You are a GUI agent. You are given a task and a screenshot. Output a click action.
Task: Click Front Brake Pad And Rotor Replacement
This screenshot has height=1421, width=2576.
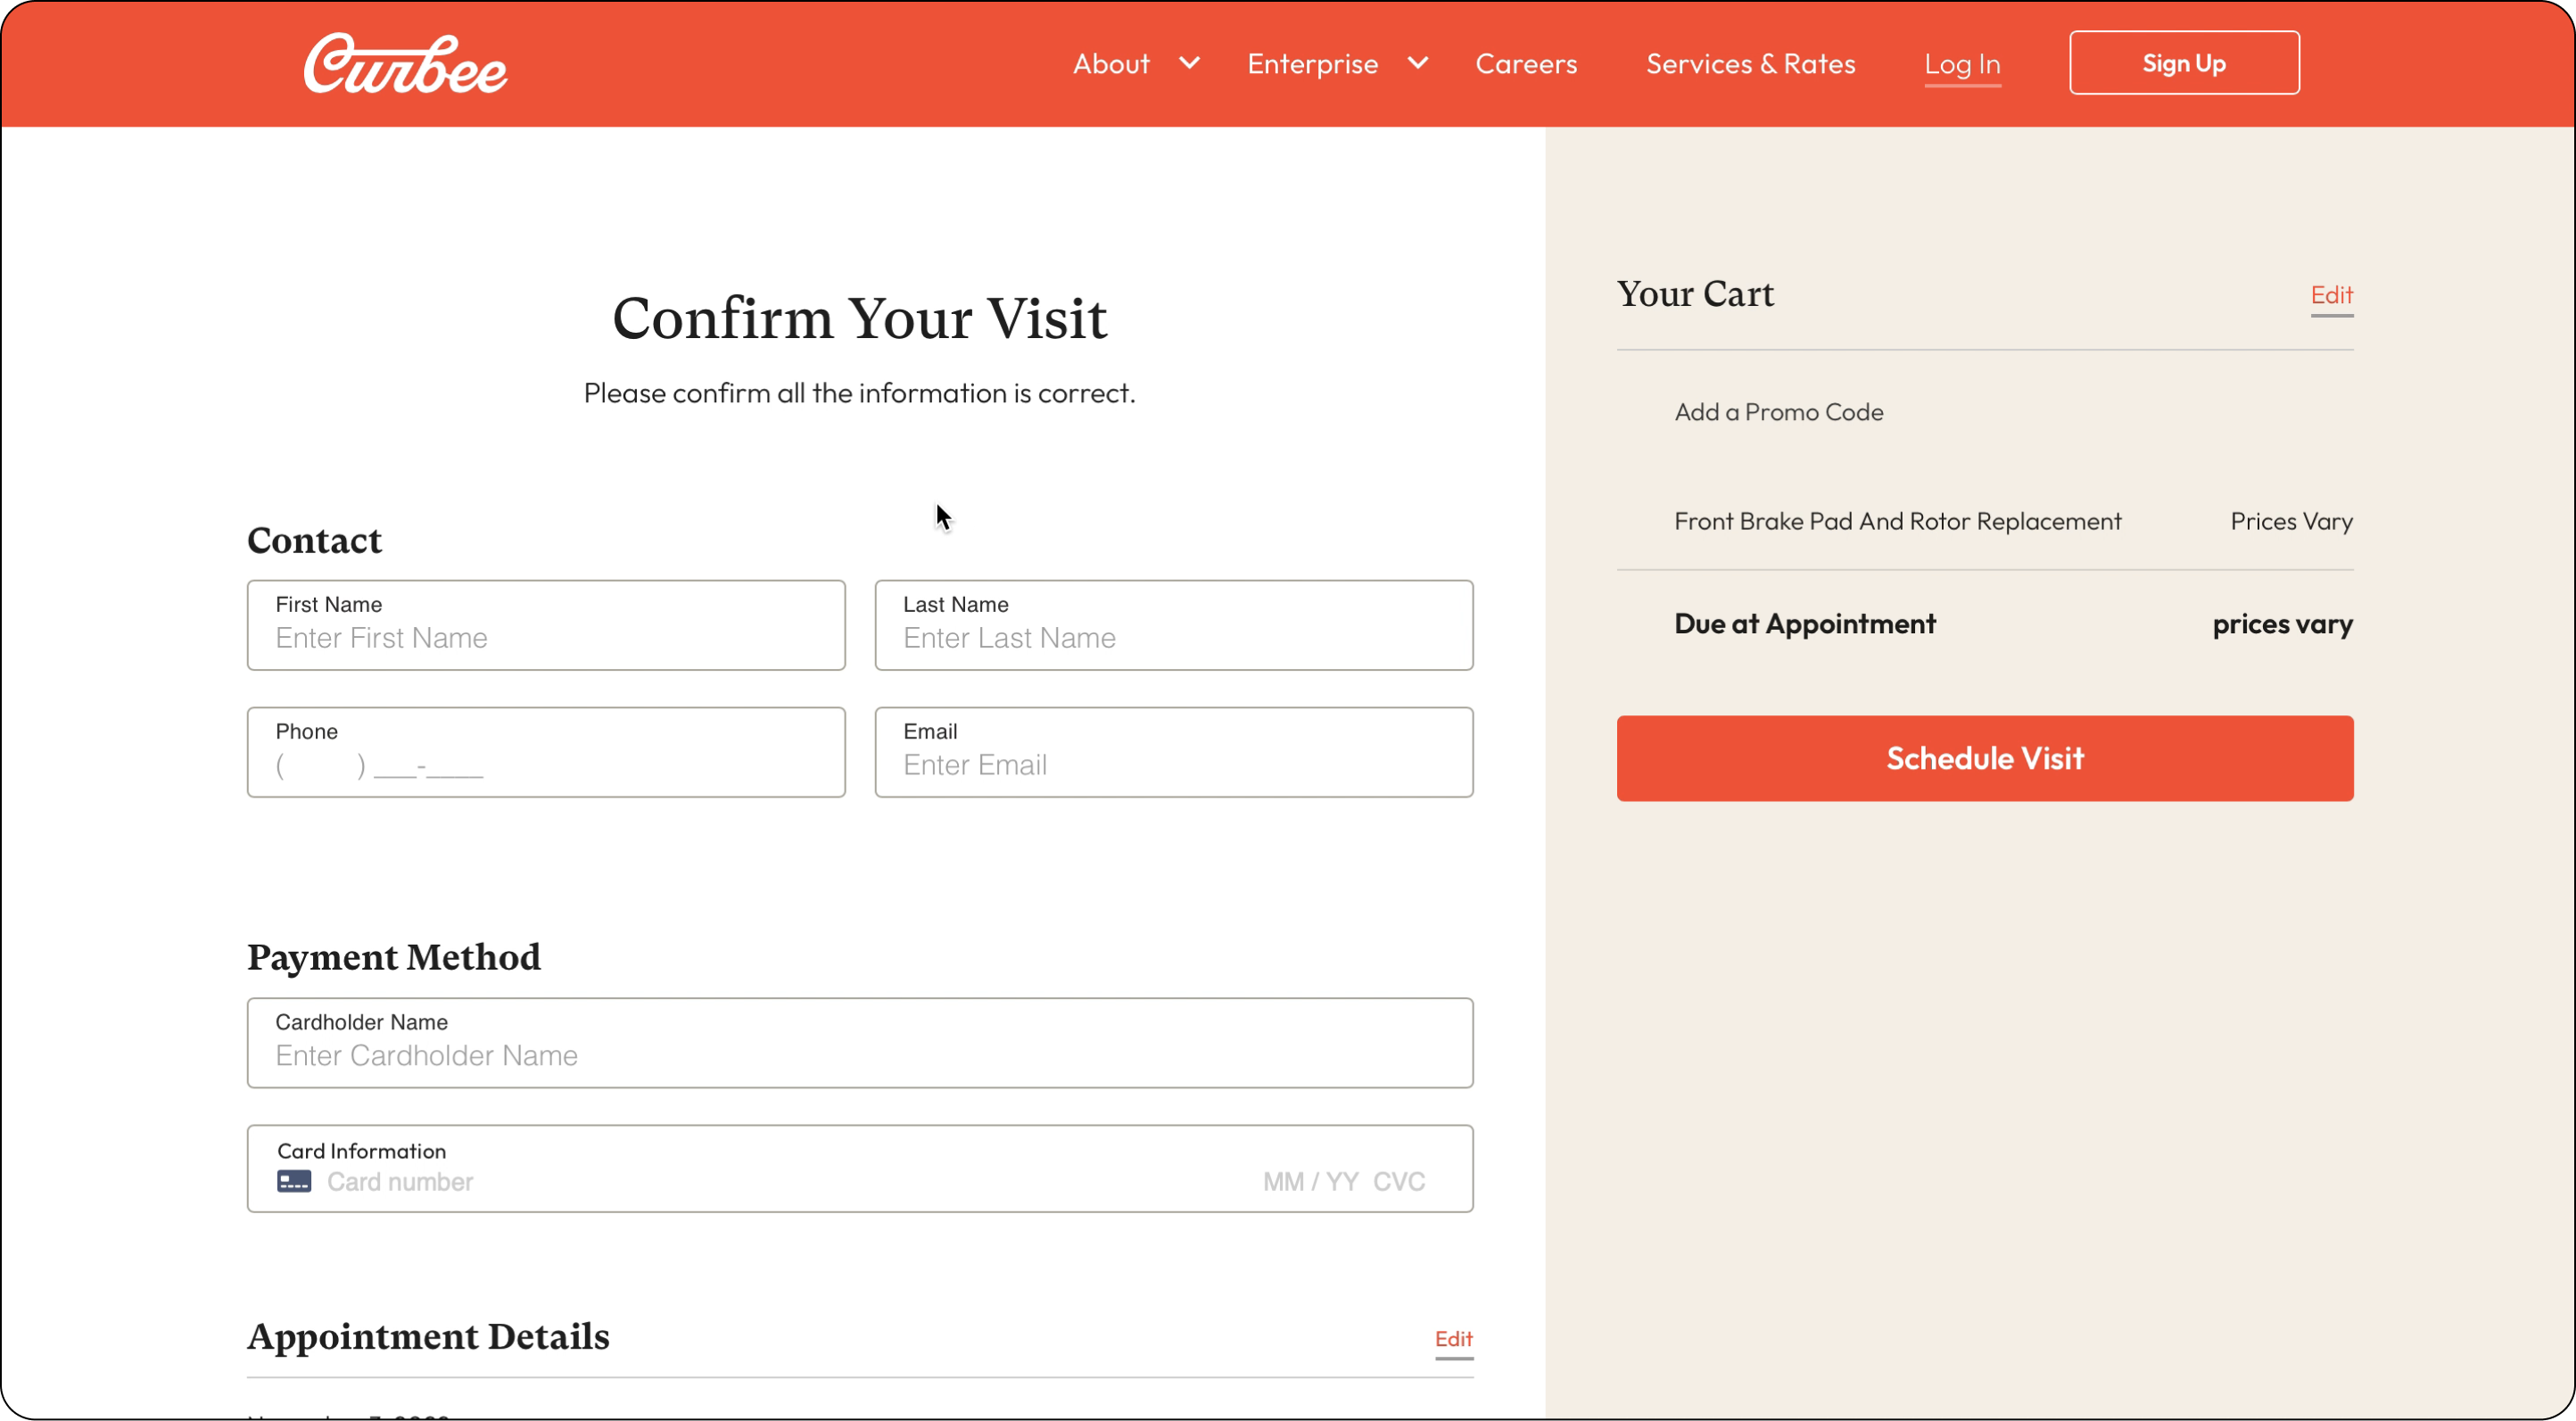(1897, 521)
